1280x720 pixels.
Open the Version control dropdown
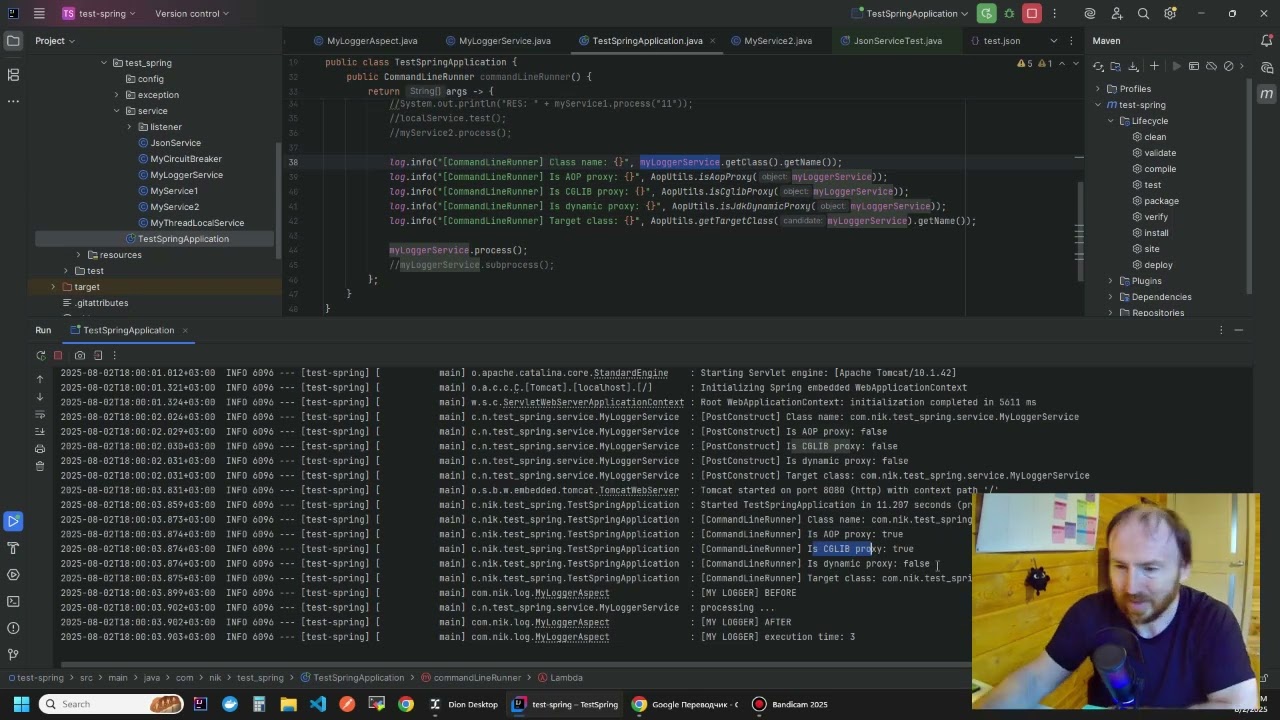pos(192,14)
